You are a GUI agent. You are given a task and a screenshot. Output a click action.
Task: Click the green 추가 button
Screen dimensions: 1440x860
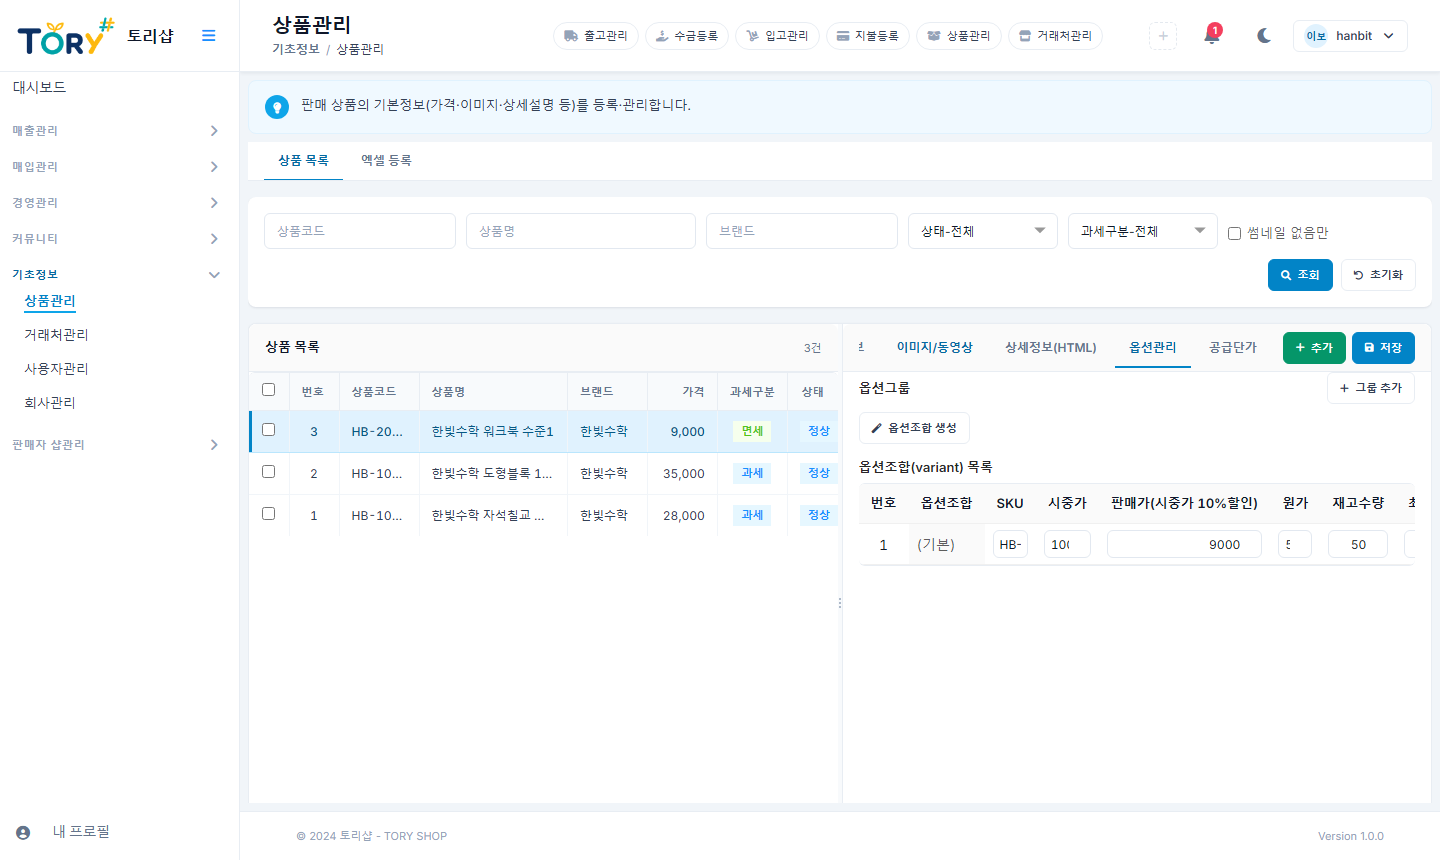(1314, 348)
